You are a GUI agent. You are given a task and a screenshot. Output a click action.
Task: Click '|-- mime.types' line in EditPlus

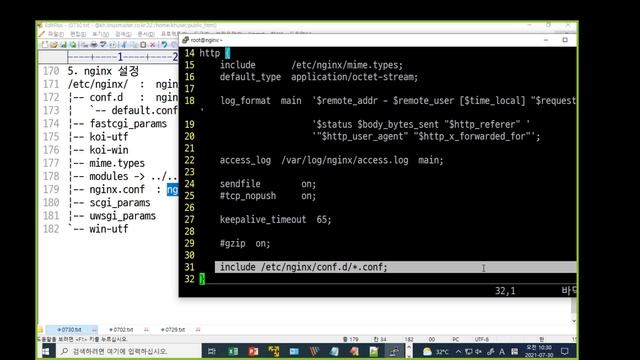pos(107,163)
